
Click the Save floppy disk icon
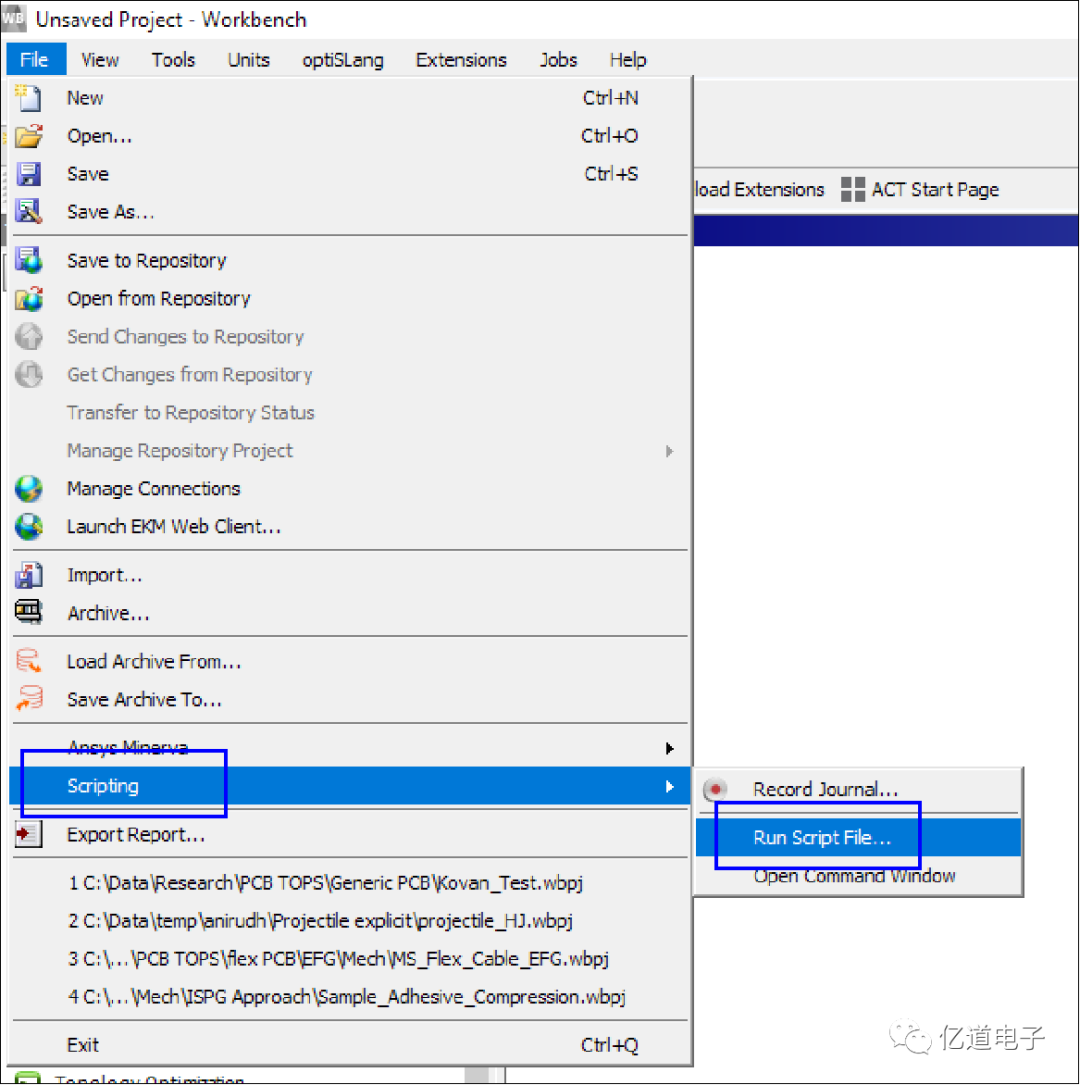29,174
